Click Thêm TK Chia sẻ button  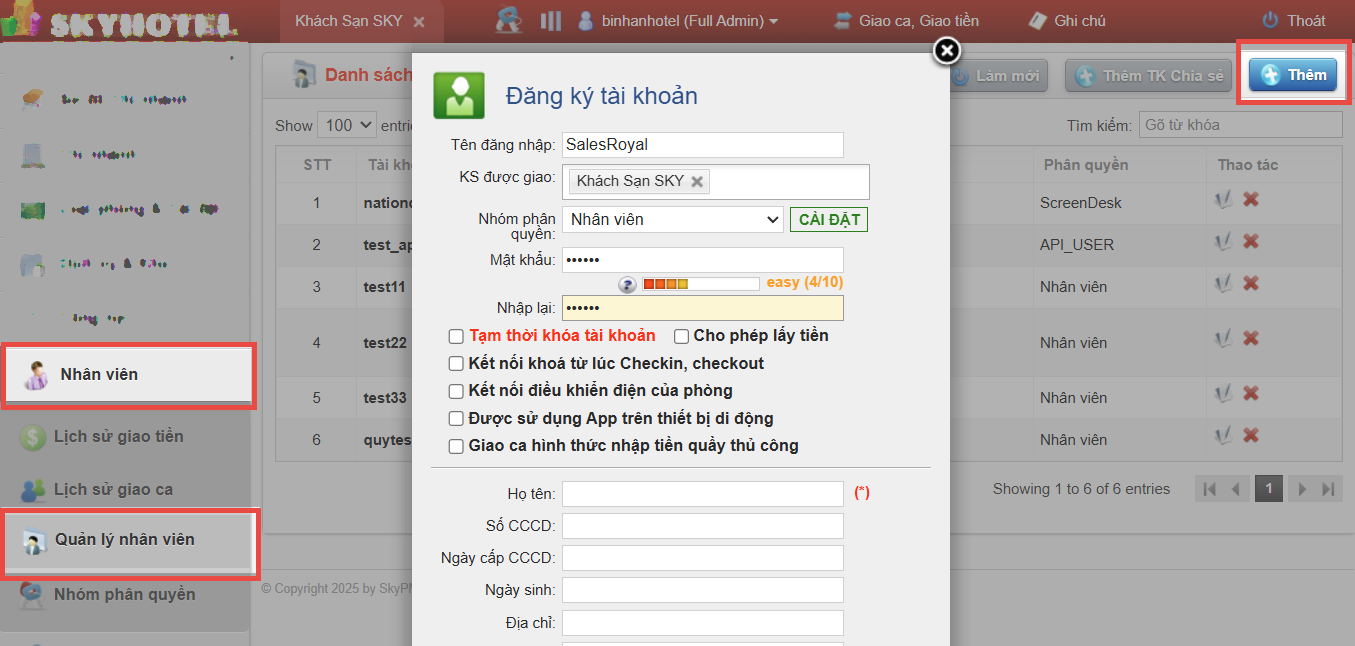(x=1148, y=76)
